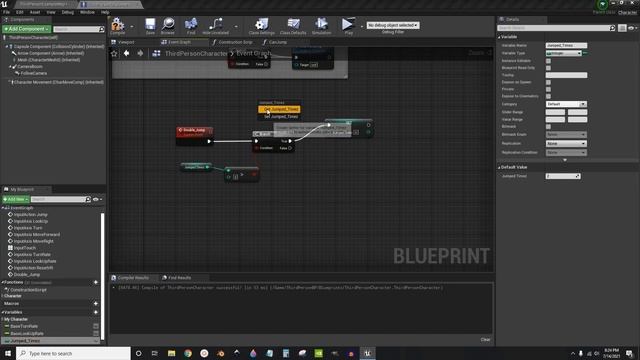Screen dimensions: 640x360
Task: Navigate forward with the graph forward arrow
Action: [140, 53]
